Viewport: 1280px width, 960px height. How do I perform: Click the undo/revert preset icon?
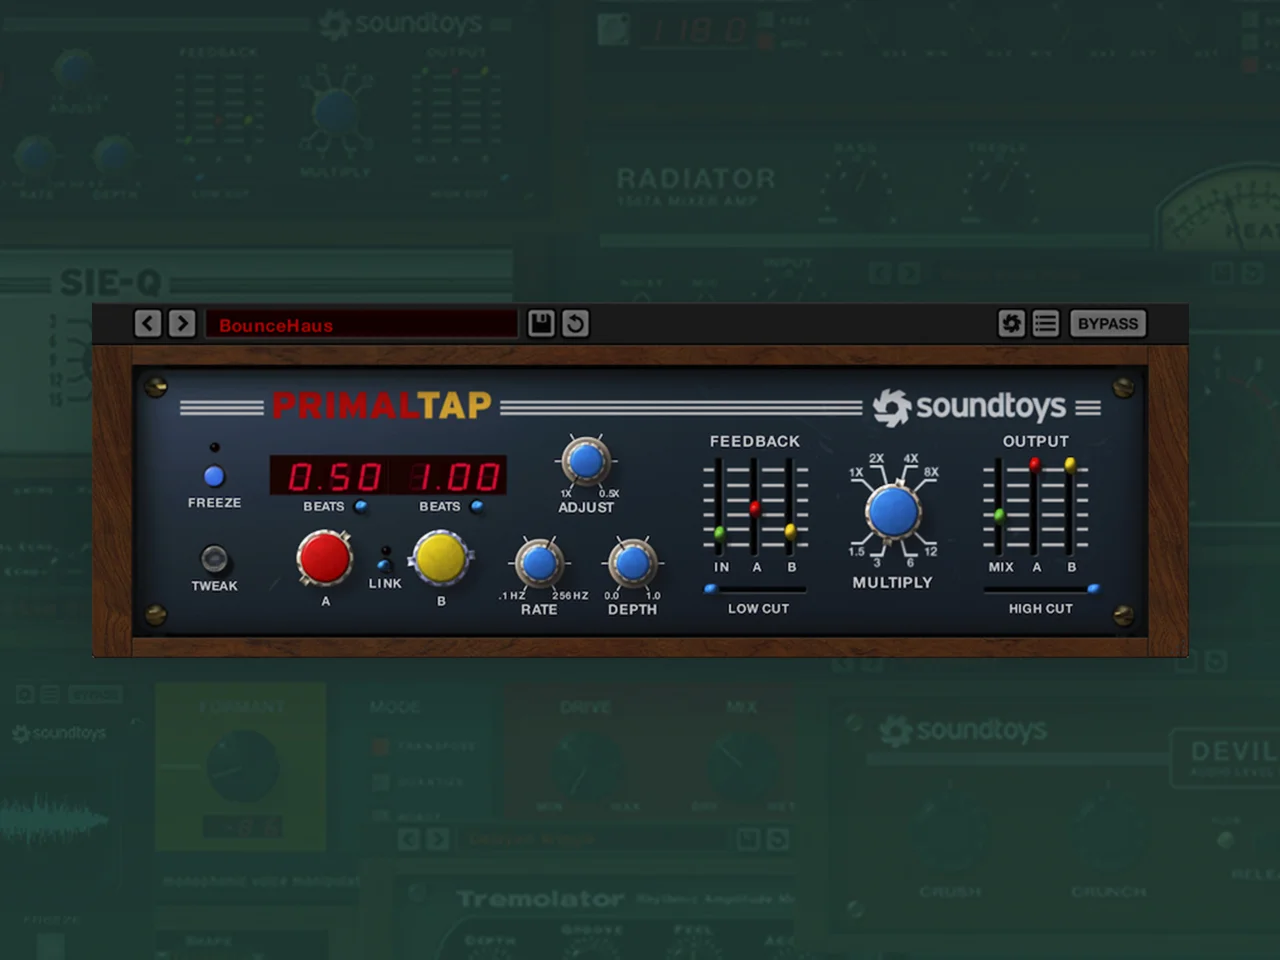575,323
